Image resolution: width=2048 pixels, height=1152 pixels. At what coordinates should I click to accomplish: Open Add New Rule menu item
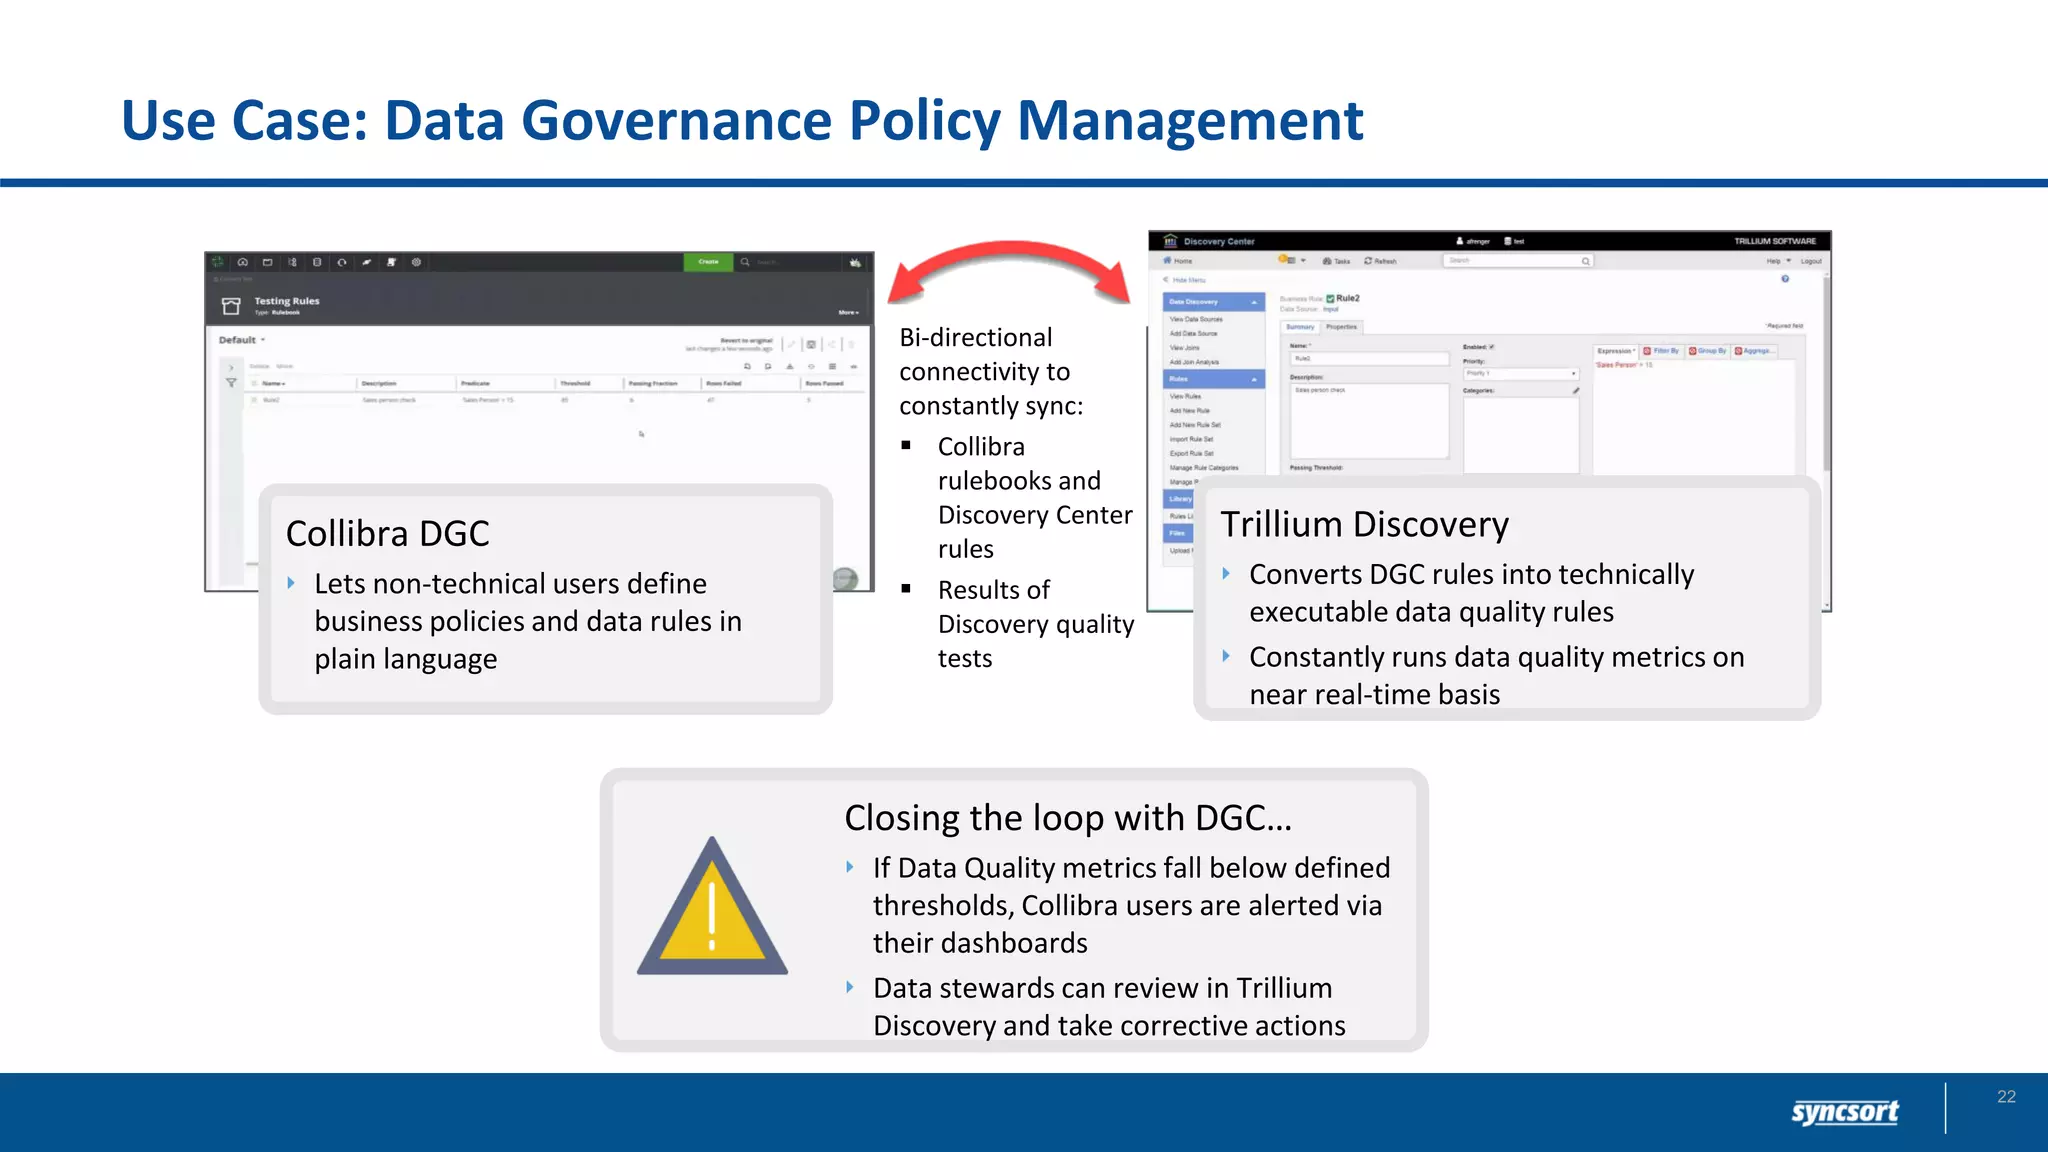coord(1190,410)
